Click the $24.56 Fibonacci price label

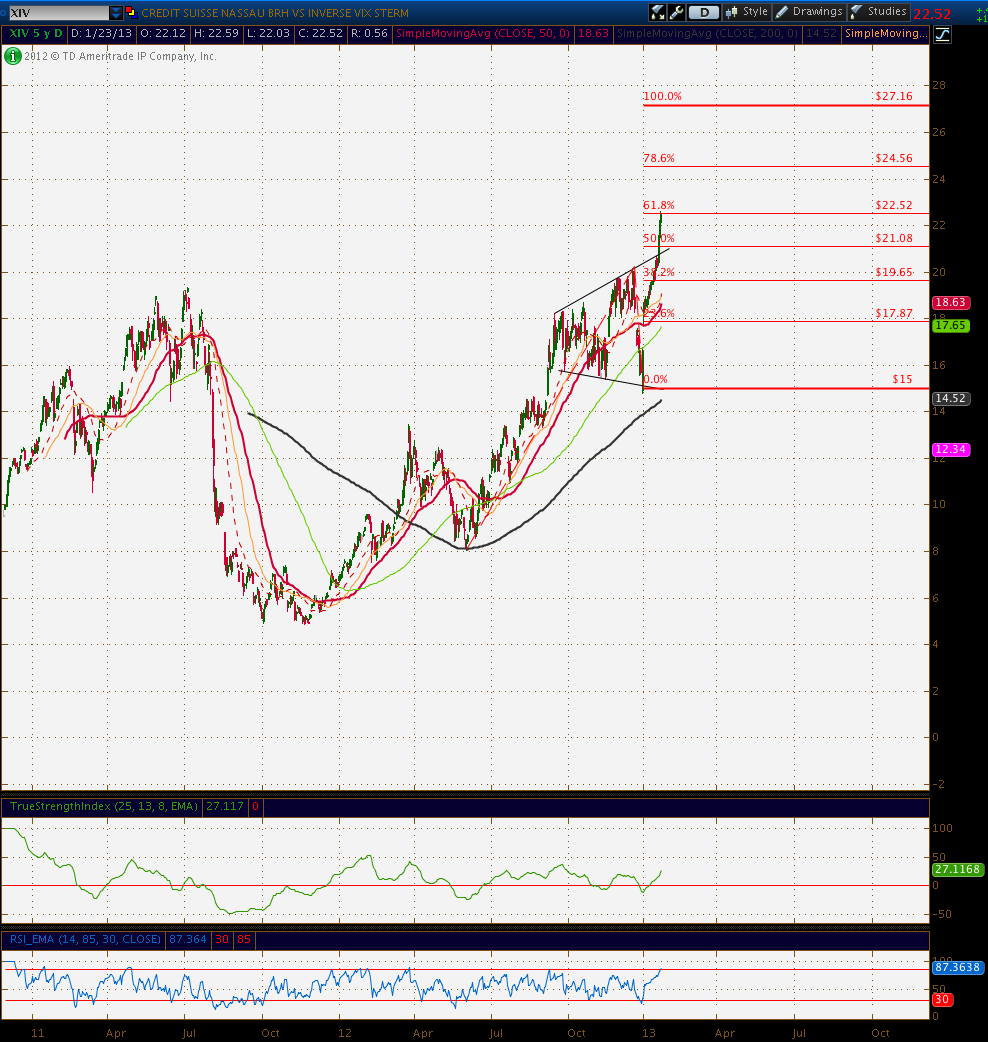894,158
